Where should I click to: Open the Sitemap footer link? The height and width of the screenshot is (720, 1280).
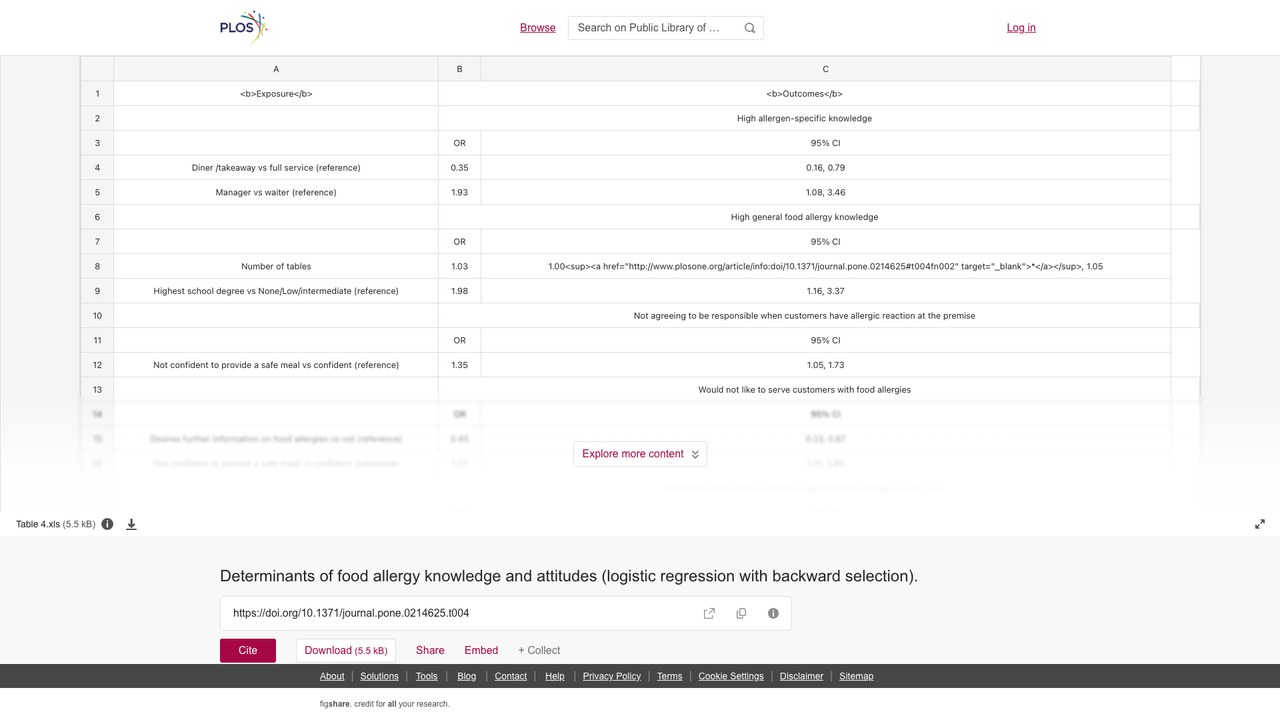856,676
